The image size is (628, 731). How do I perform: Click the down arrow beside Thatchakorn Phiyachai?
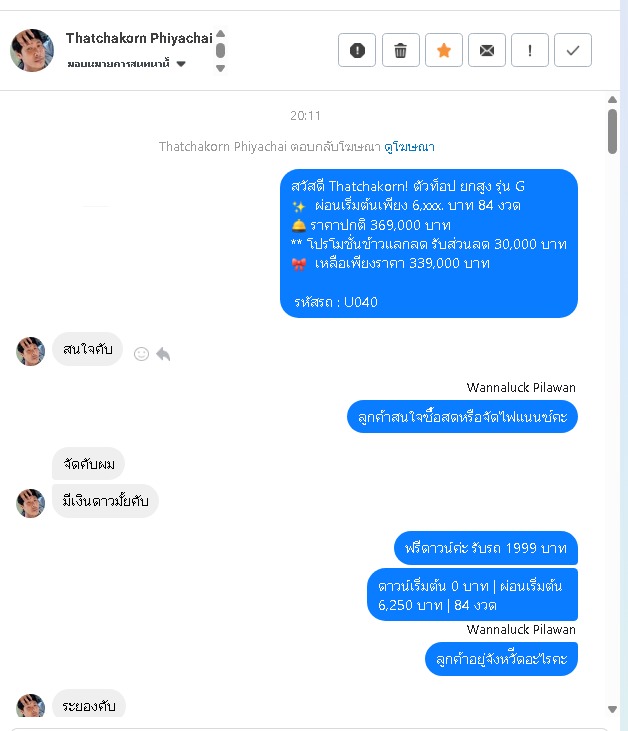pyautogui.click(x=221, y=68)
